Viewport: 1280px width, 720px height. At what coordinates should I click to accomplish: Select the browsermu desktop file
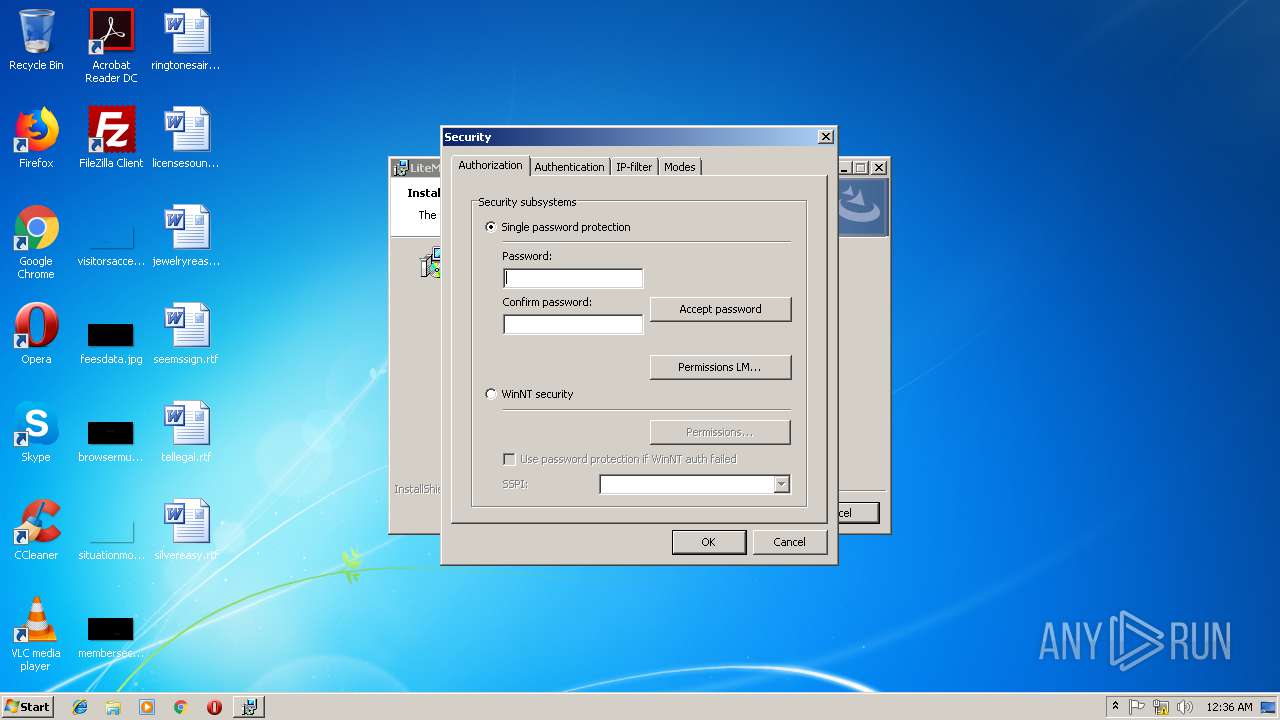point(111,440)
